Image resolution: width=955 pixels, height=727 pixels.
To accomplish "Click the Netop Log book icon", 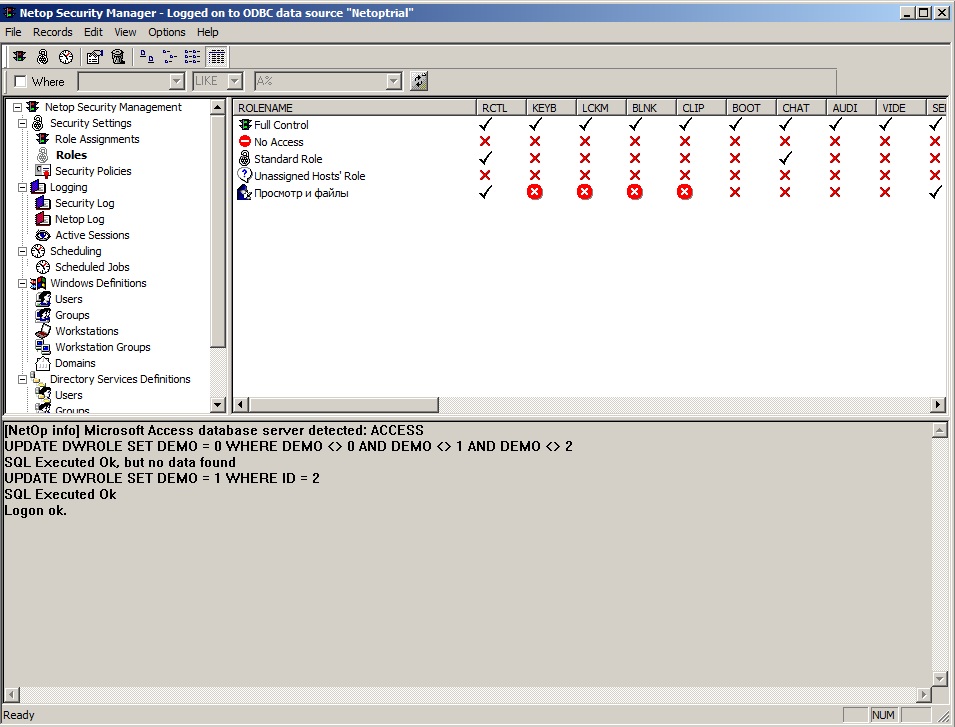I will point(43,219).
